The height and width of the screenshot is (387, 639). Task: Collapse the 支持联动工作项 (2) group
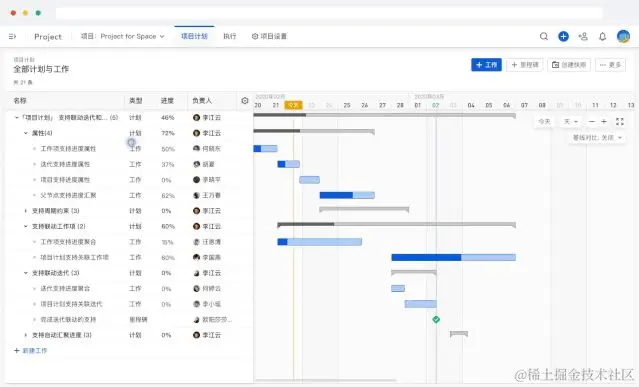26,226
